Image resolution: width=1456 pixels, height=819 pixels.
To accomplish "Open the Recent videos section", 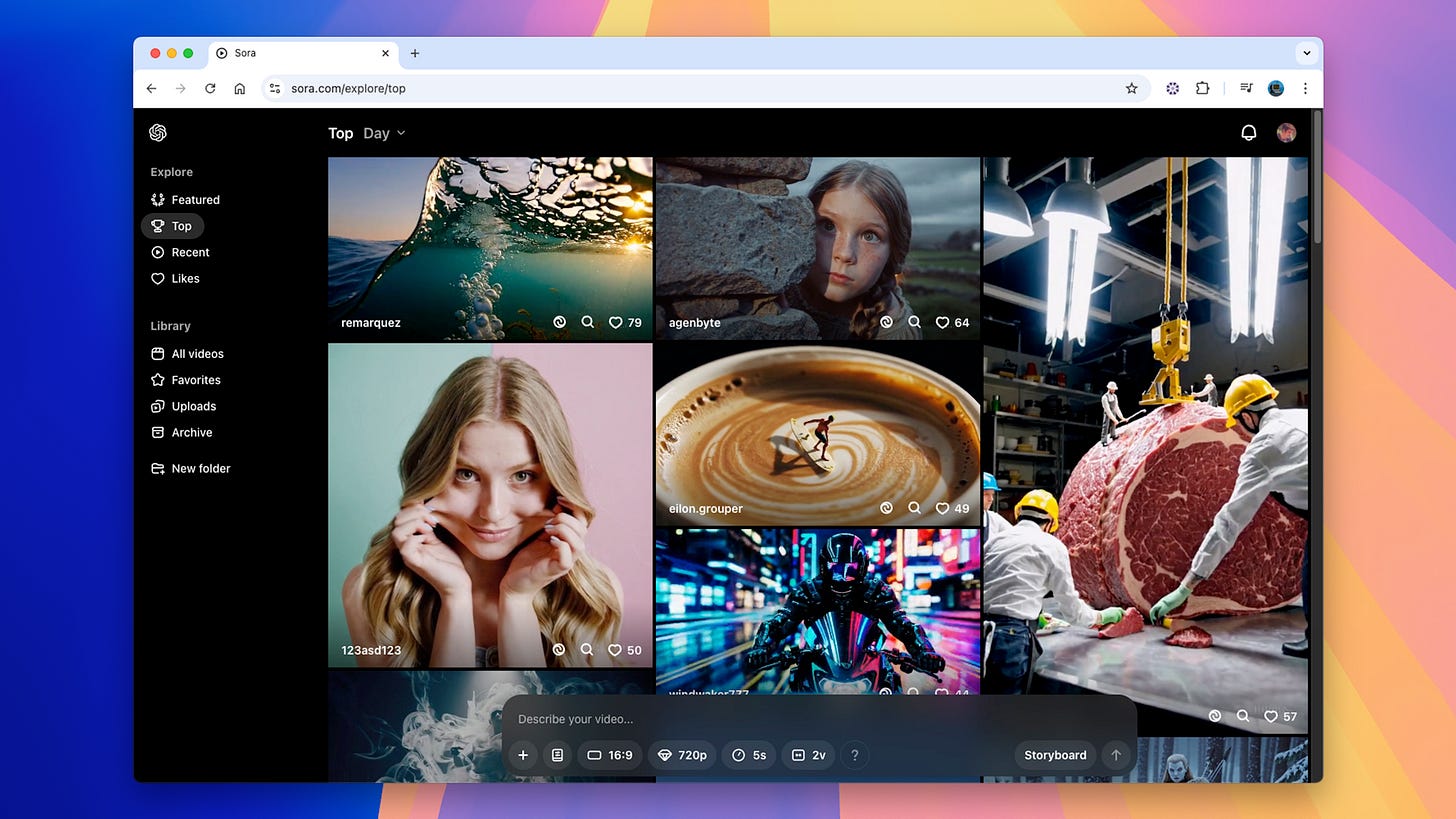I will point(190,252).
